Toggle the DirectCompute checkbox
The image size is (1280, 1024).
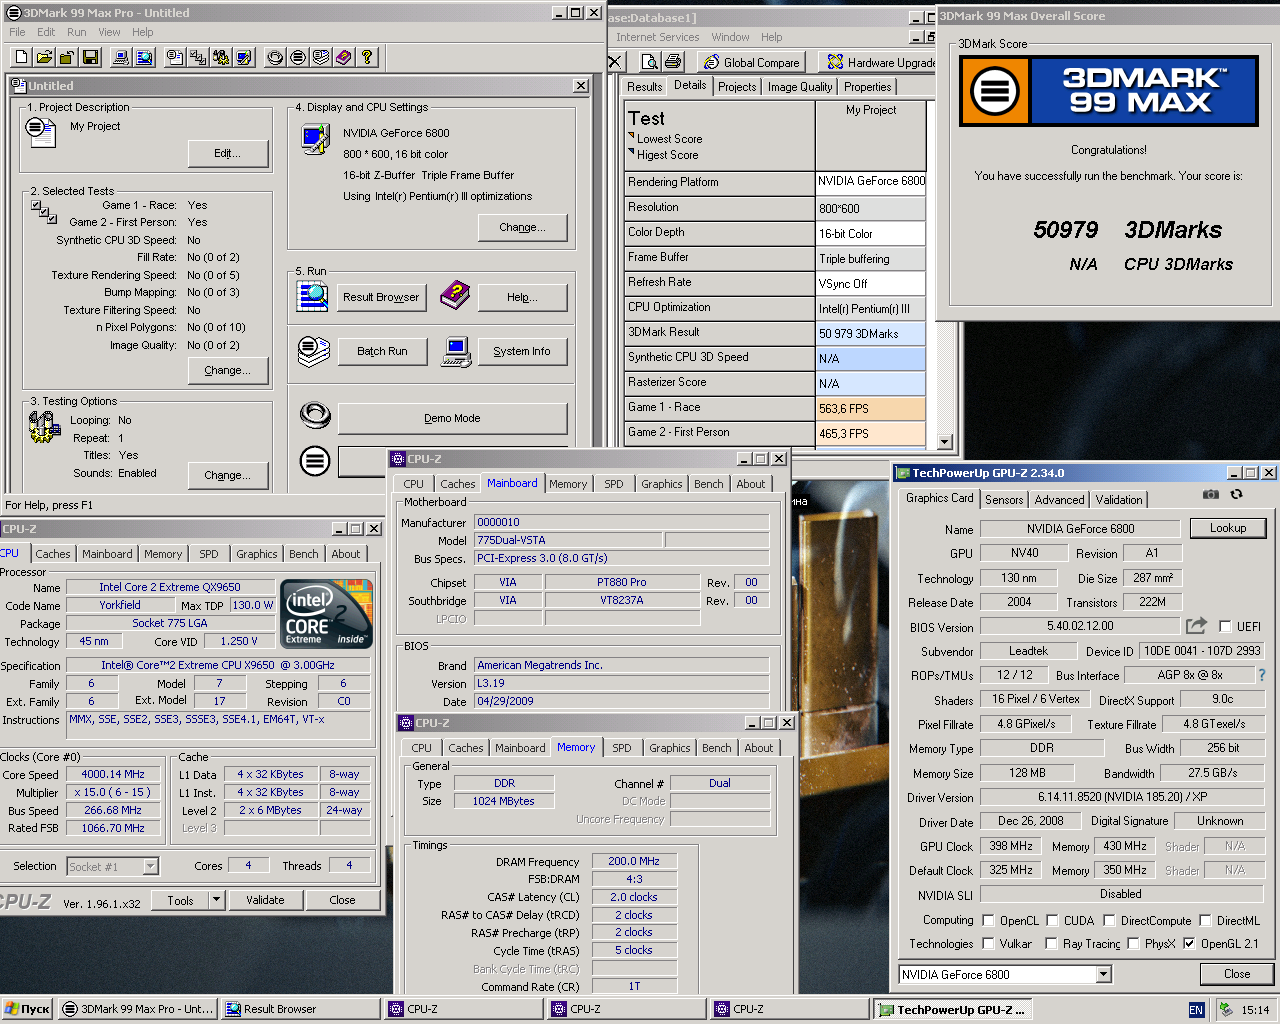coord(1109,921)
